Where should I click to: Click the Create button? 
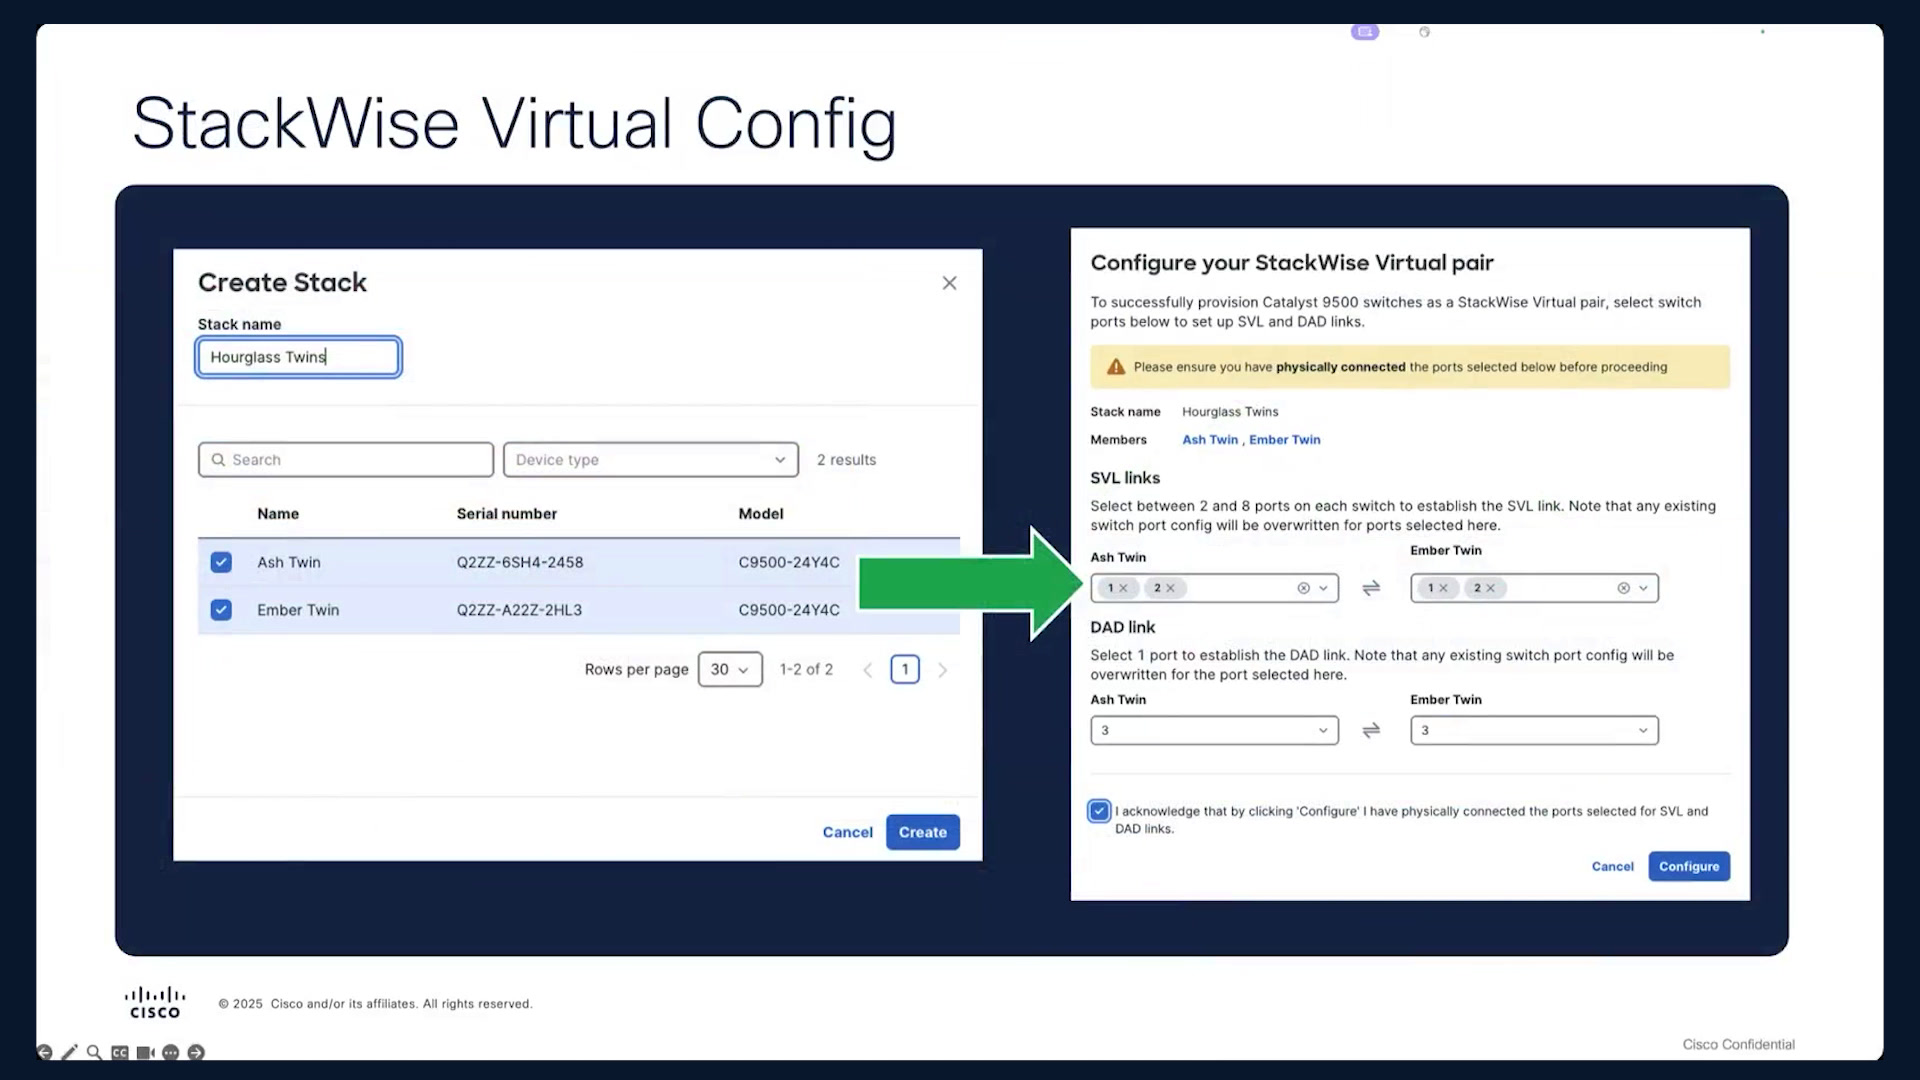(x=922, y=832)
